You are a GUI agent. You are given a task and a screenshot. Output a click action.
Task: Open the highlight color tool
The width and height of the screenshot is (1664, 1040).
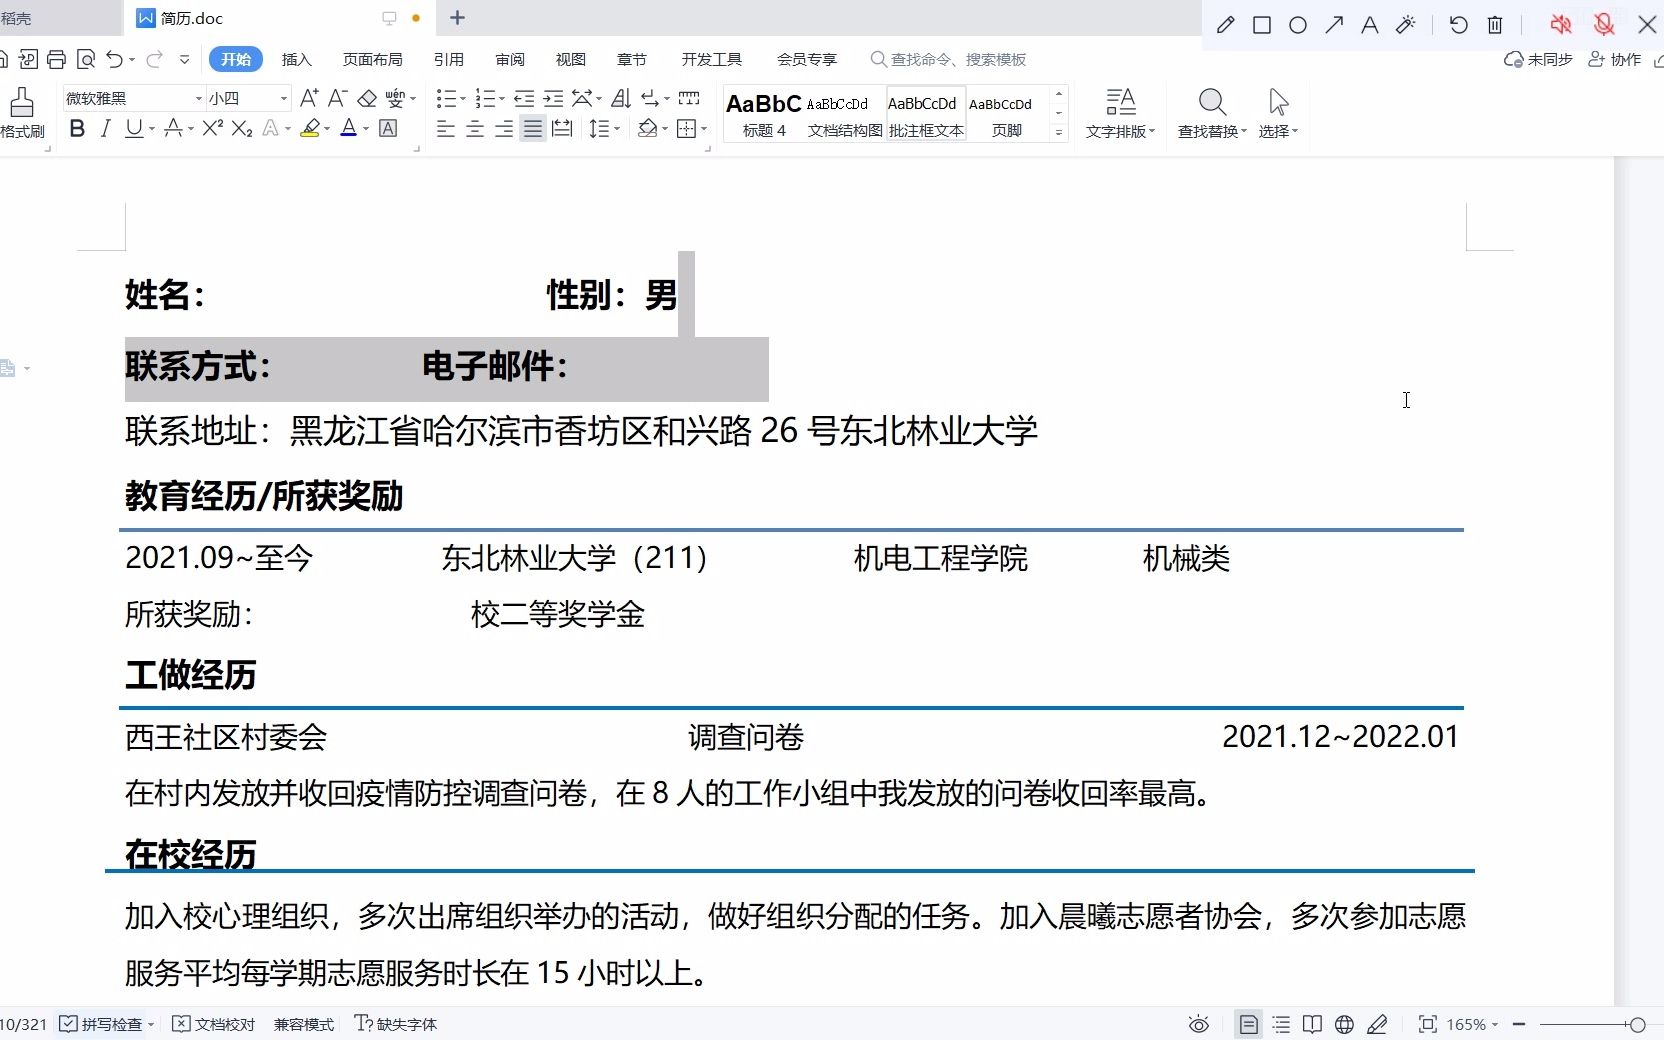point(311,128)
